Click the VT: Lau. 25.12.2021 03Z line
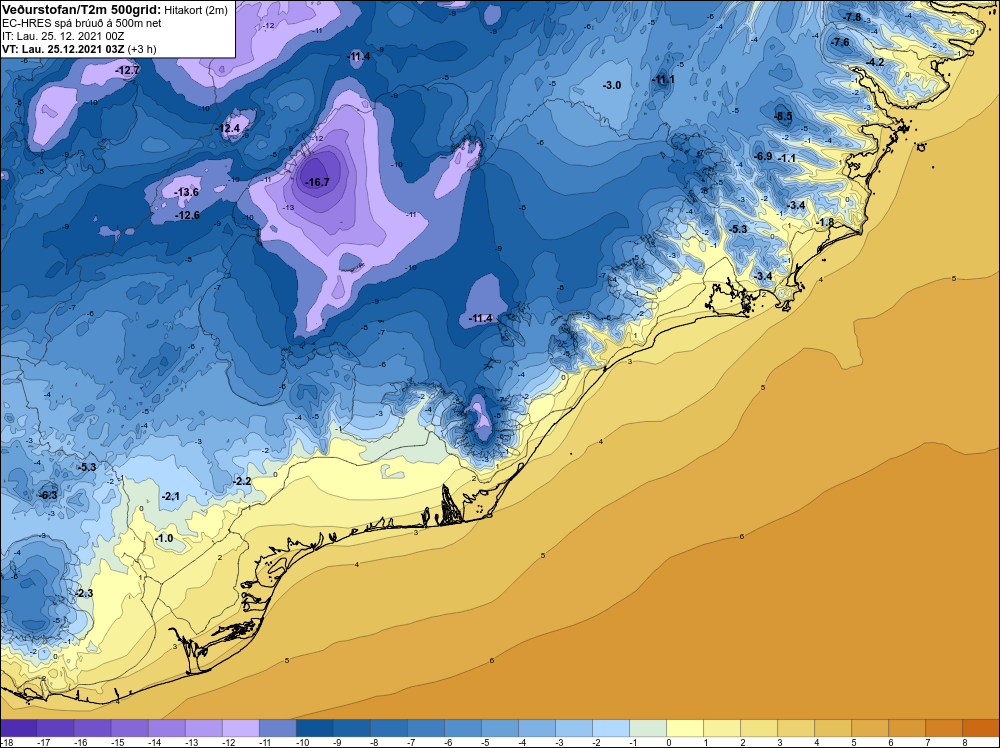Viewport: 1000px width, 748px height. (x=79, y=49)
